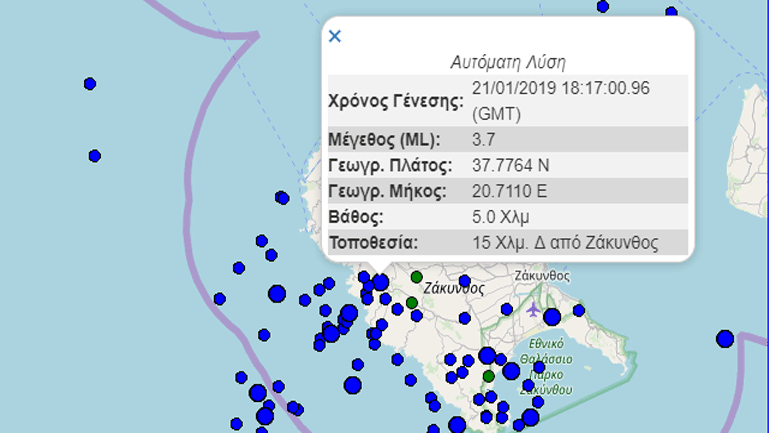770x433 pixels.
Task: Click the Μέγεθος (ML) label
Action: click(384, 140)
